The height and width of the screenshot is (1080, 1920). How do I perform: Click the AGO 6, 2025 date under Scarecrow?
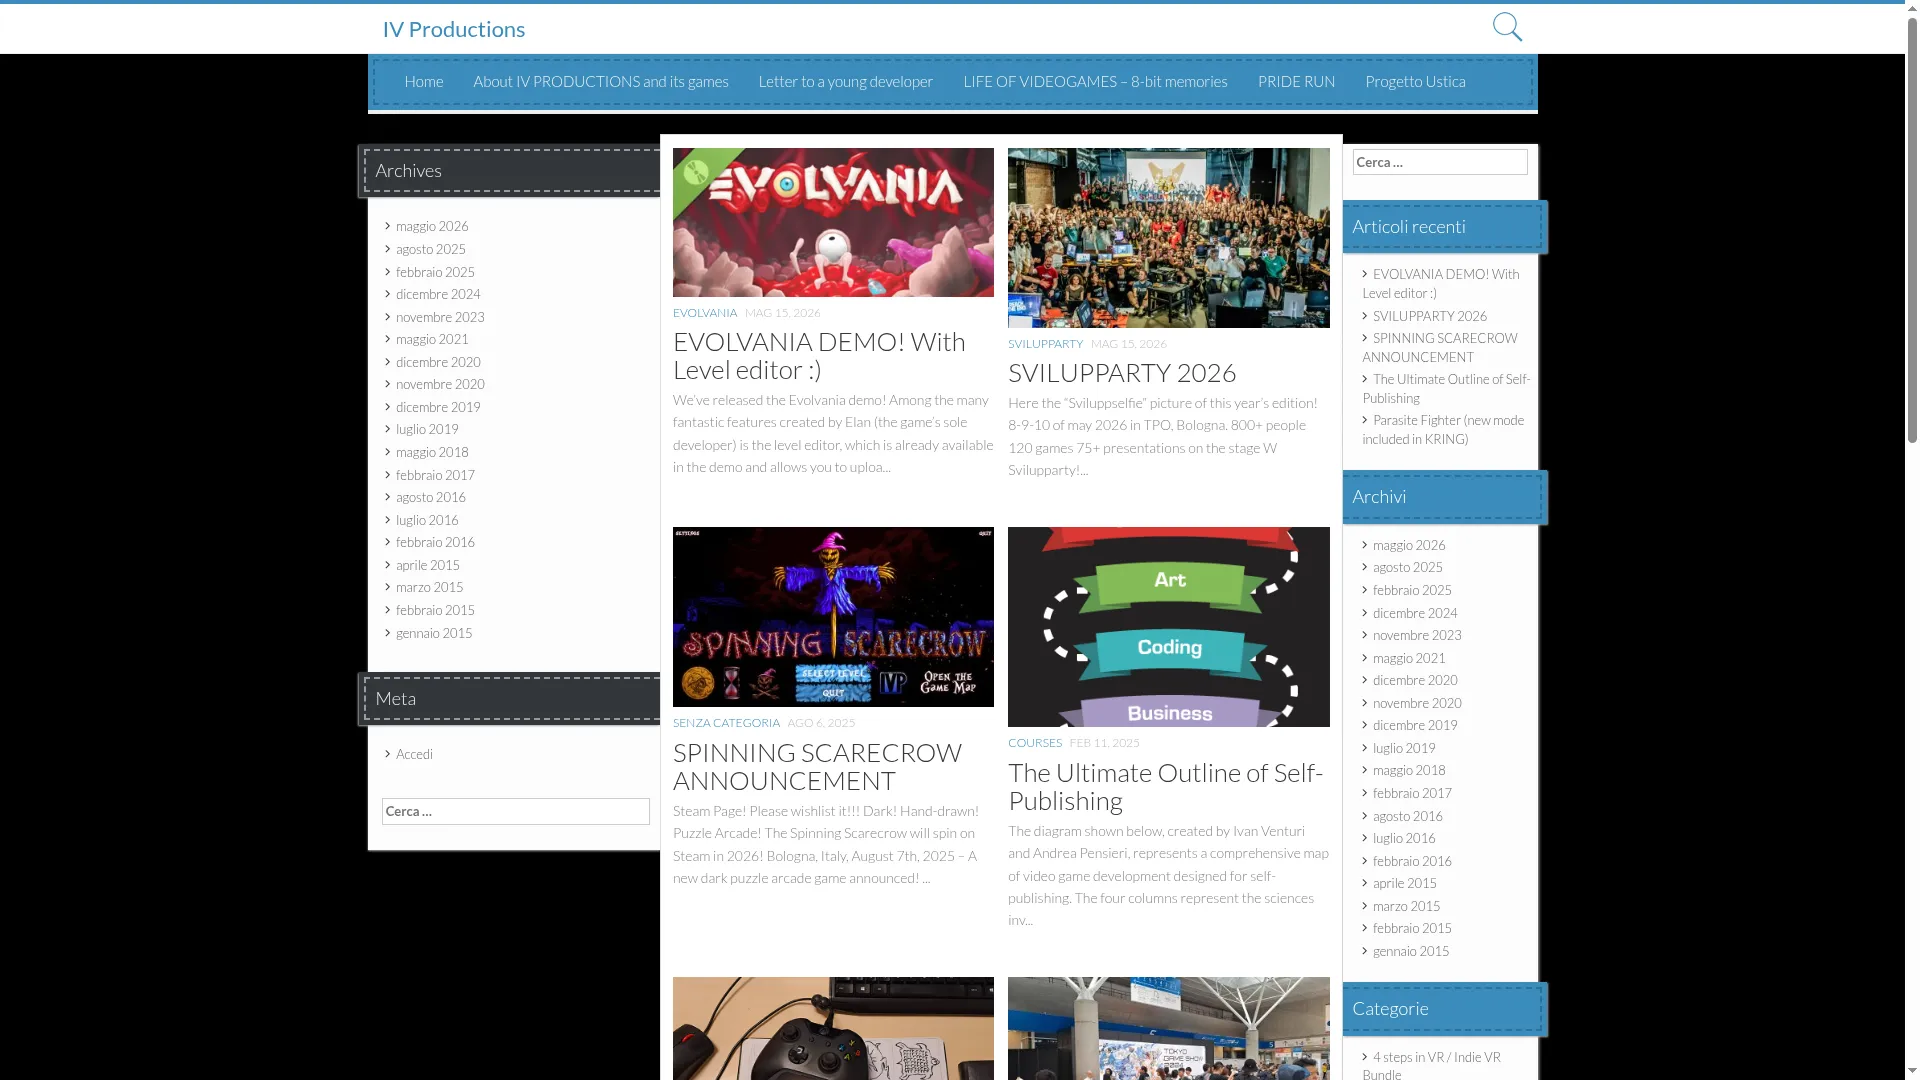(x=821, y=723)
